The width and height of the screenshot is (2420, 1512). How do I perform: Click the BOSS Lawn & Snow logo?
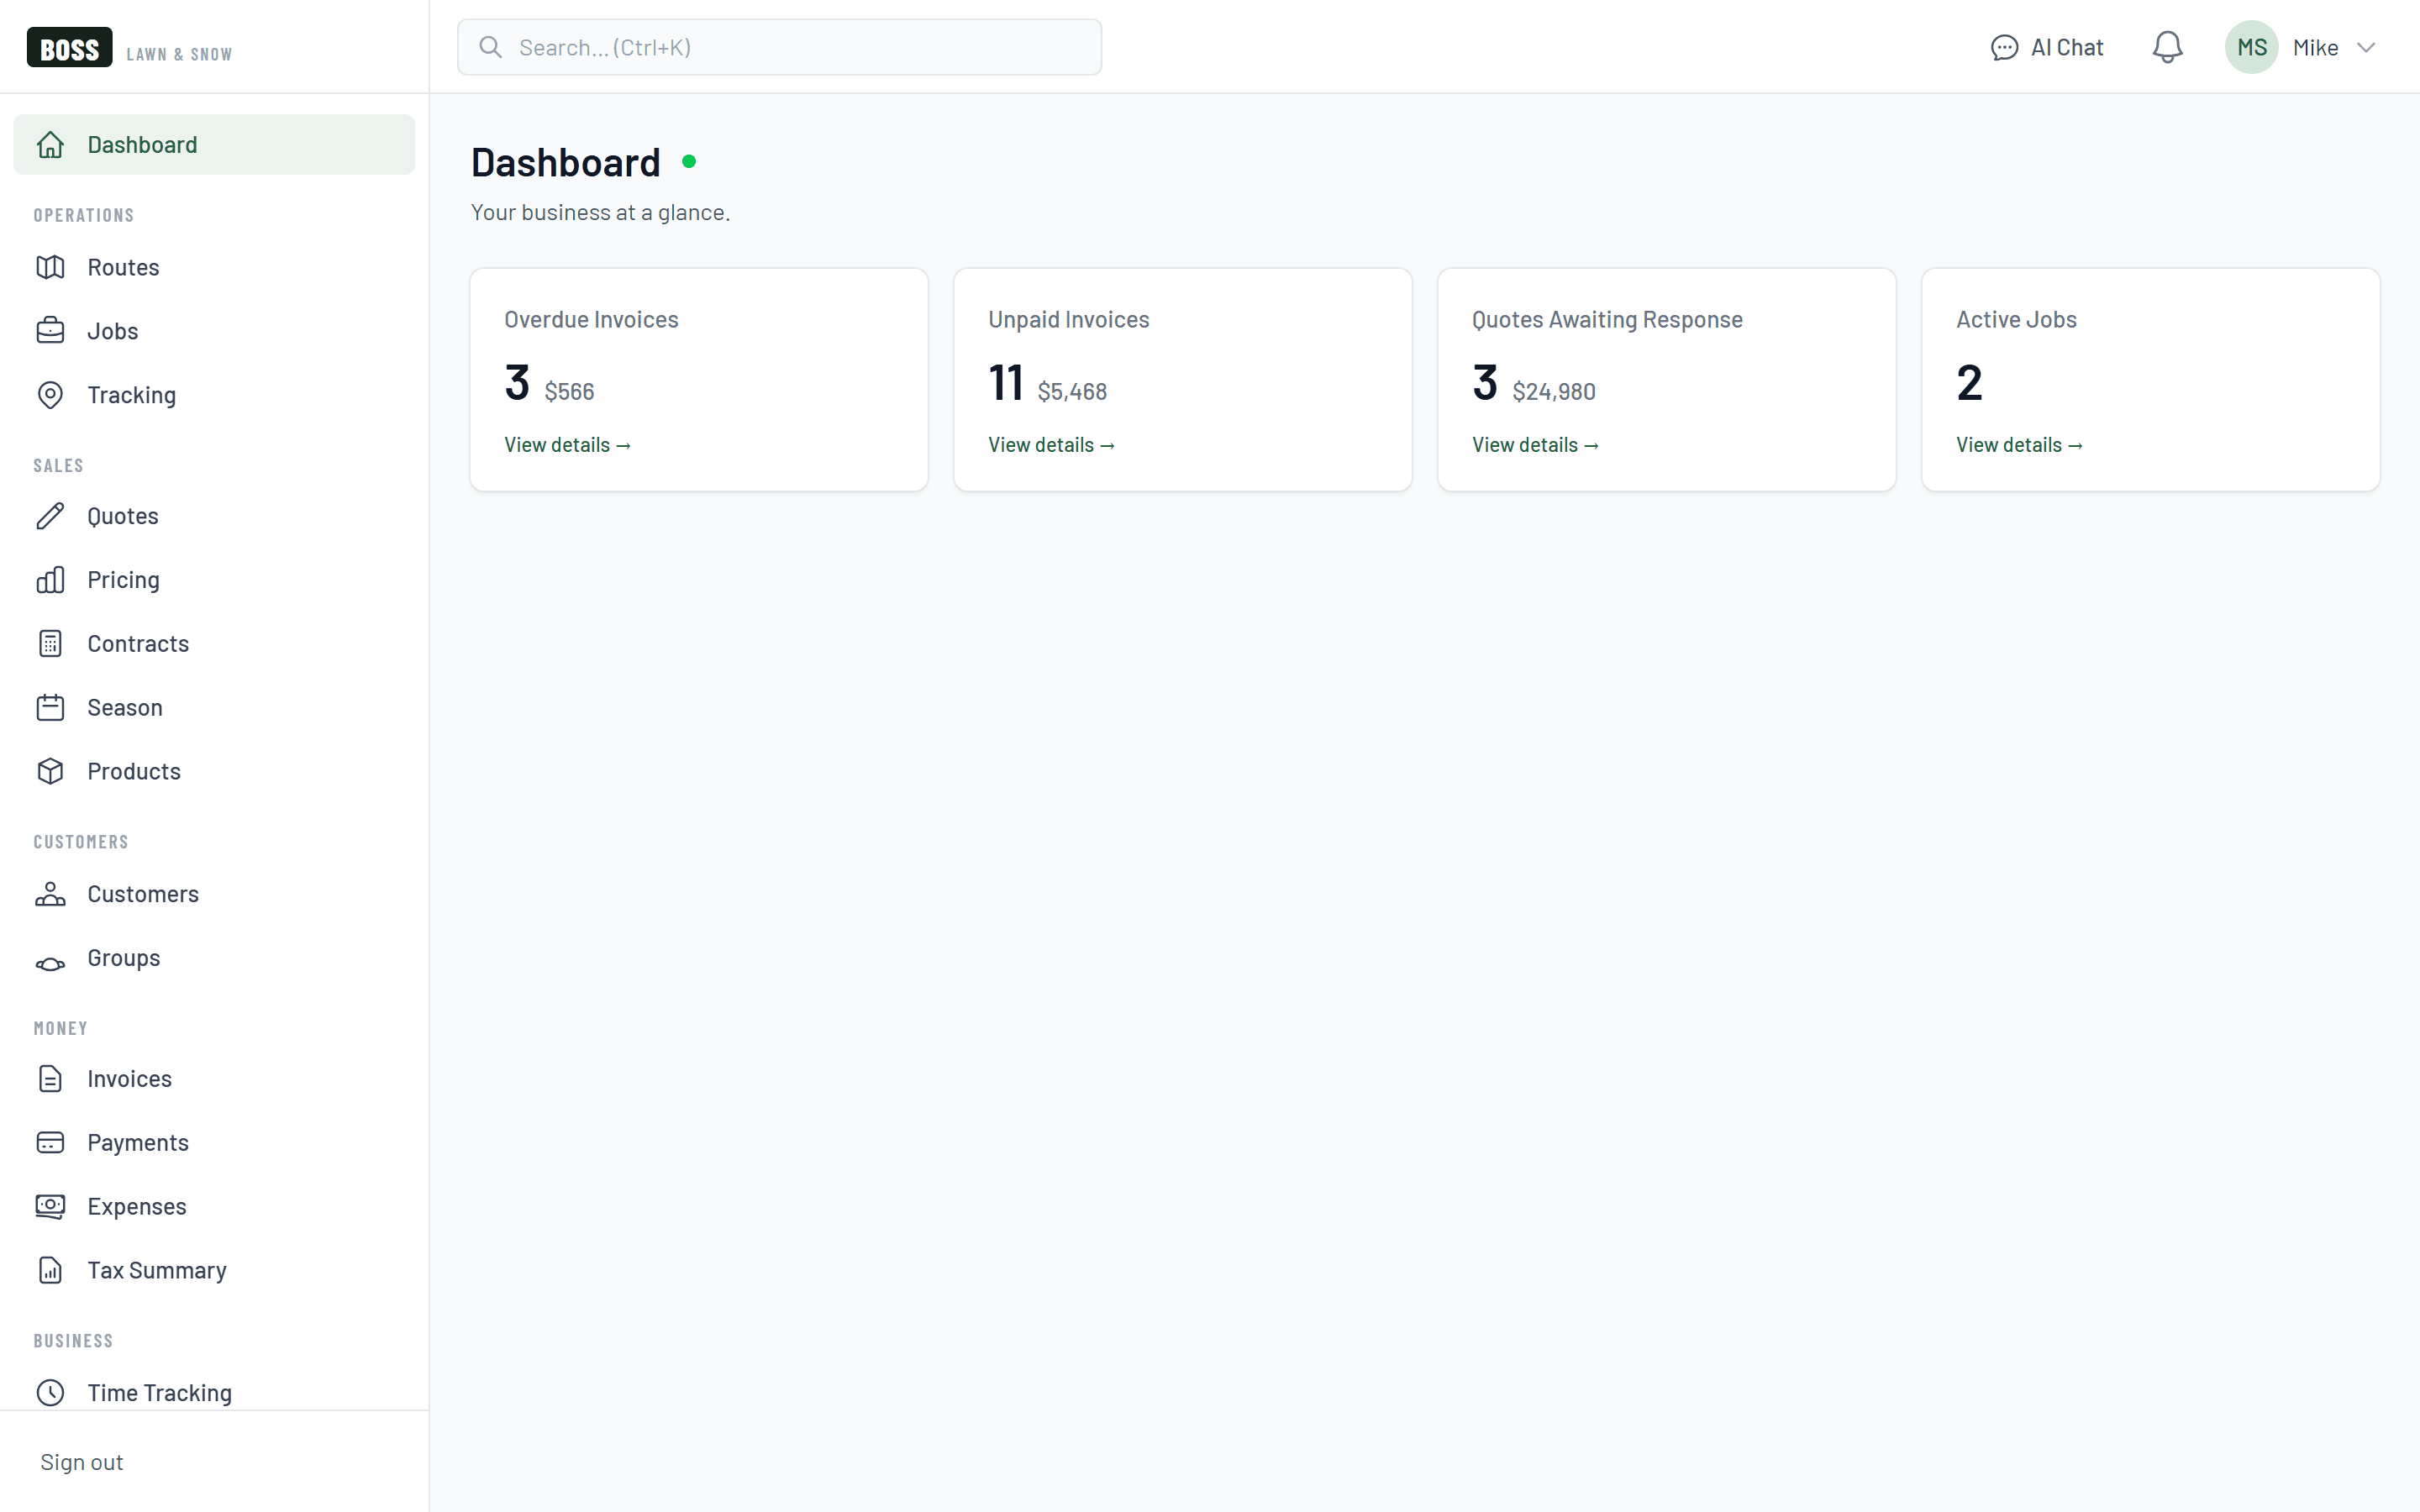click(x=130, y=48)
